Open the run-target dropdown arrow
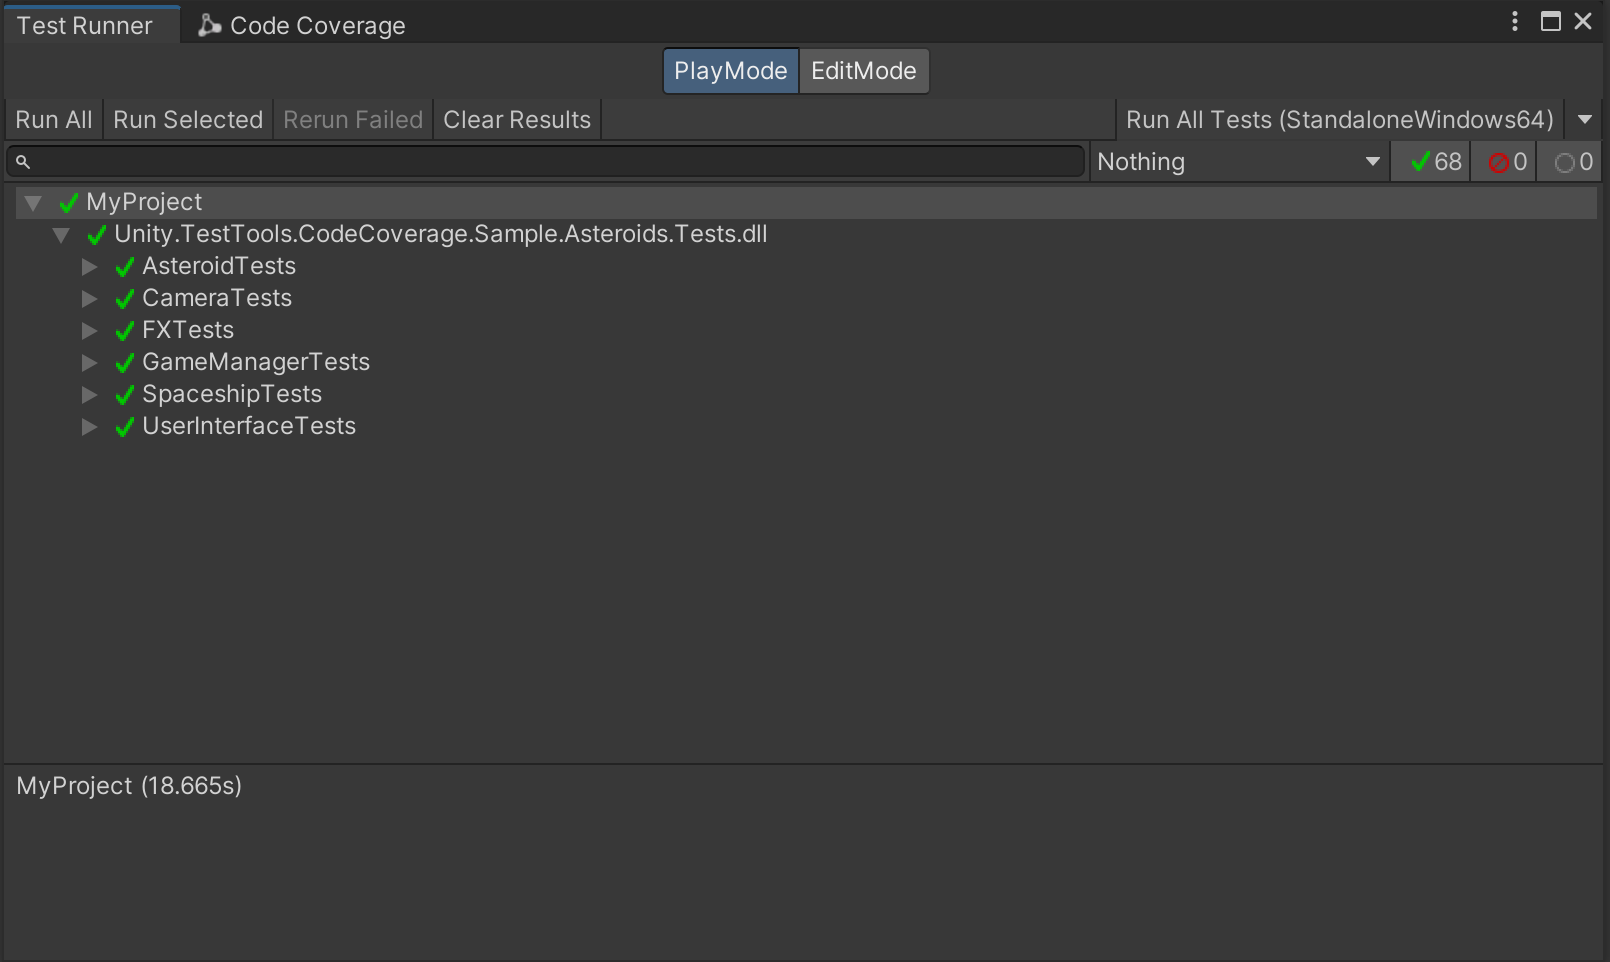Viewport: 1610px width, 962px height. pos(1585,120)
